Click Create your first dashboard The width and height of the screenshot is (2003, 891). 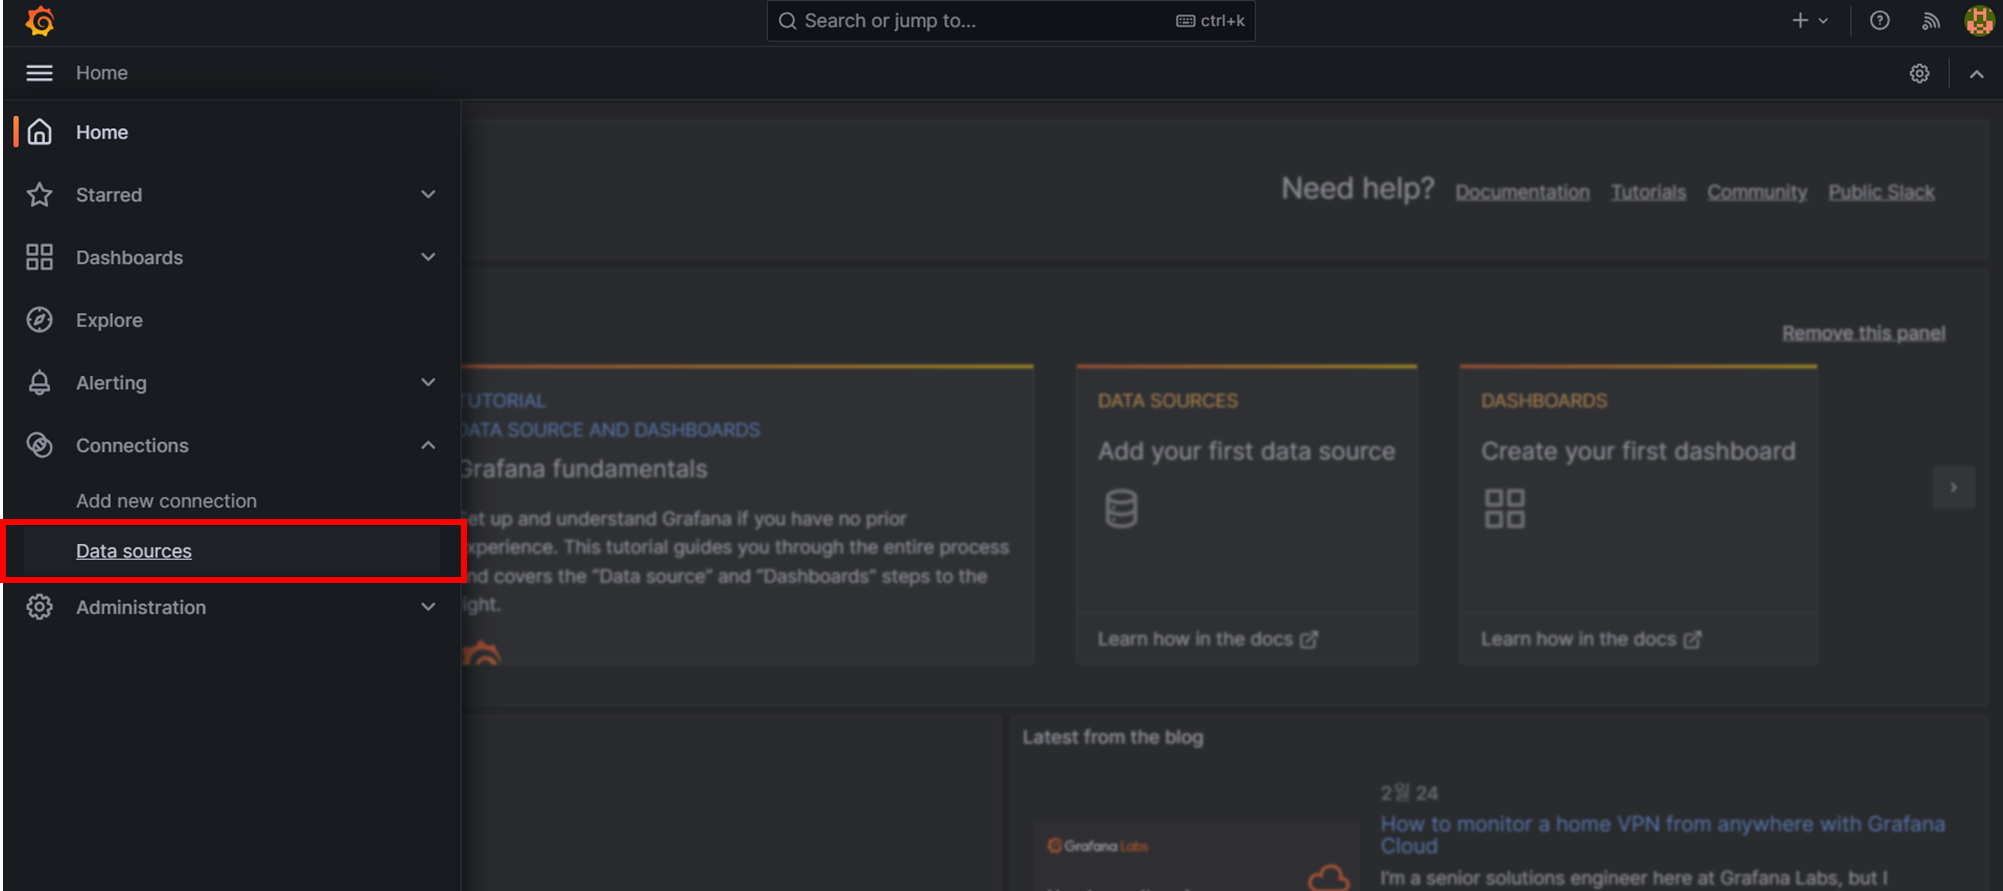(x=1638, y=451)
